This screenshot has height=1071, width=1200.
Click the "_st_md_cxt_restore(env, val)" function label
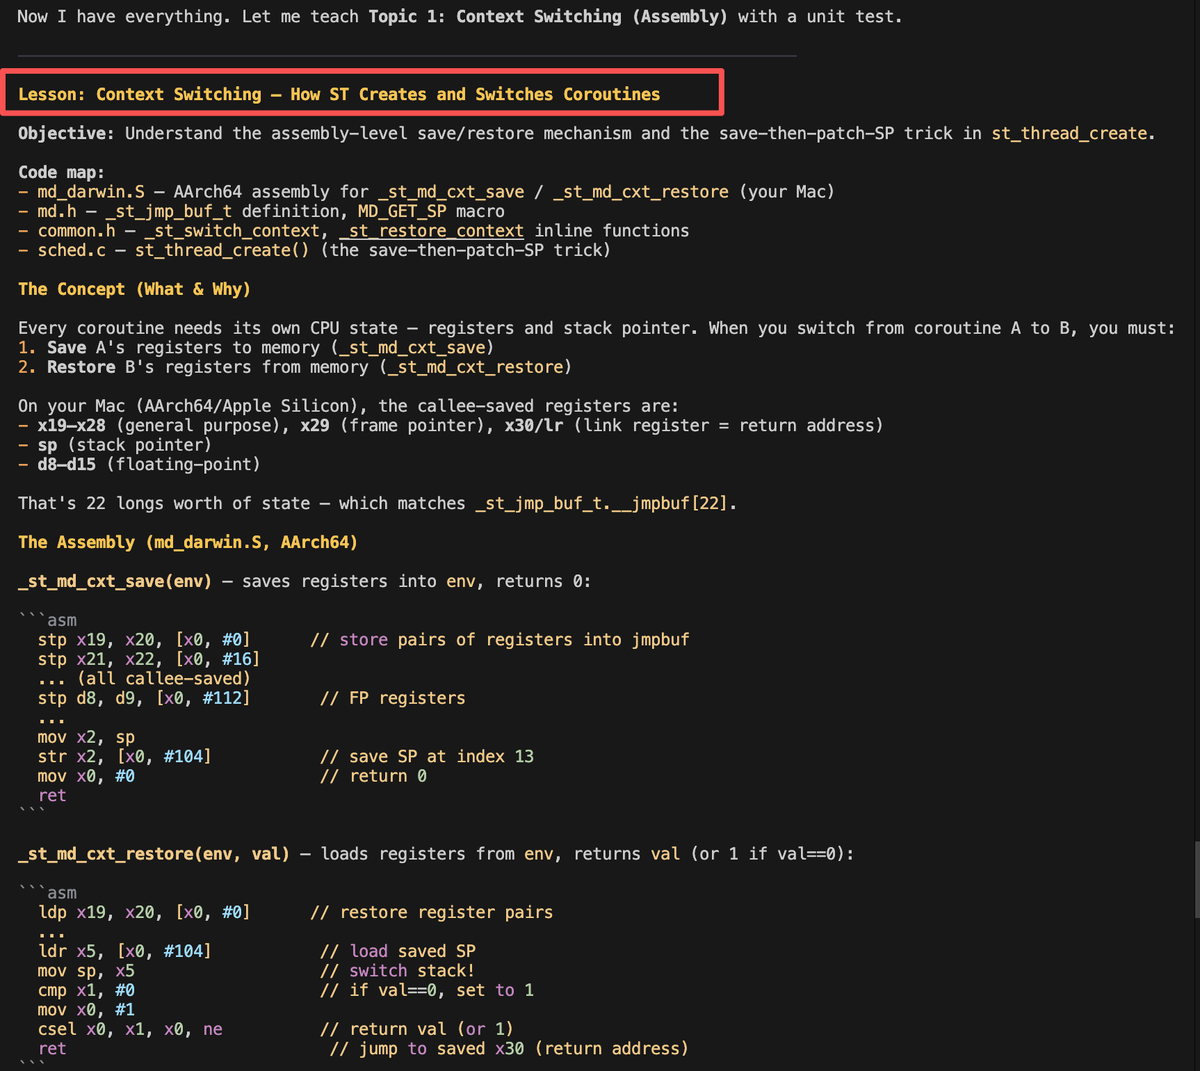pyautogui.click(x=154, y=854)
